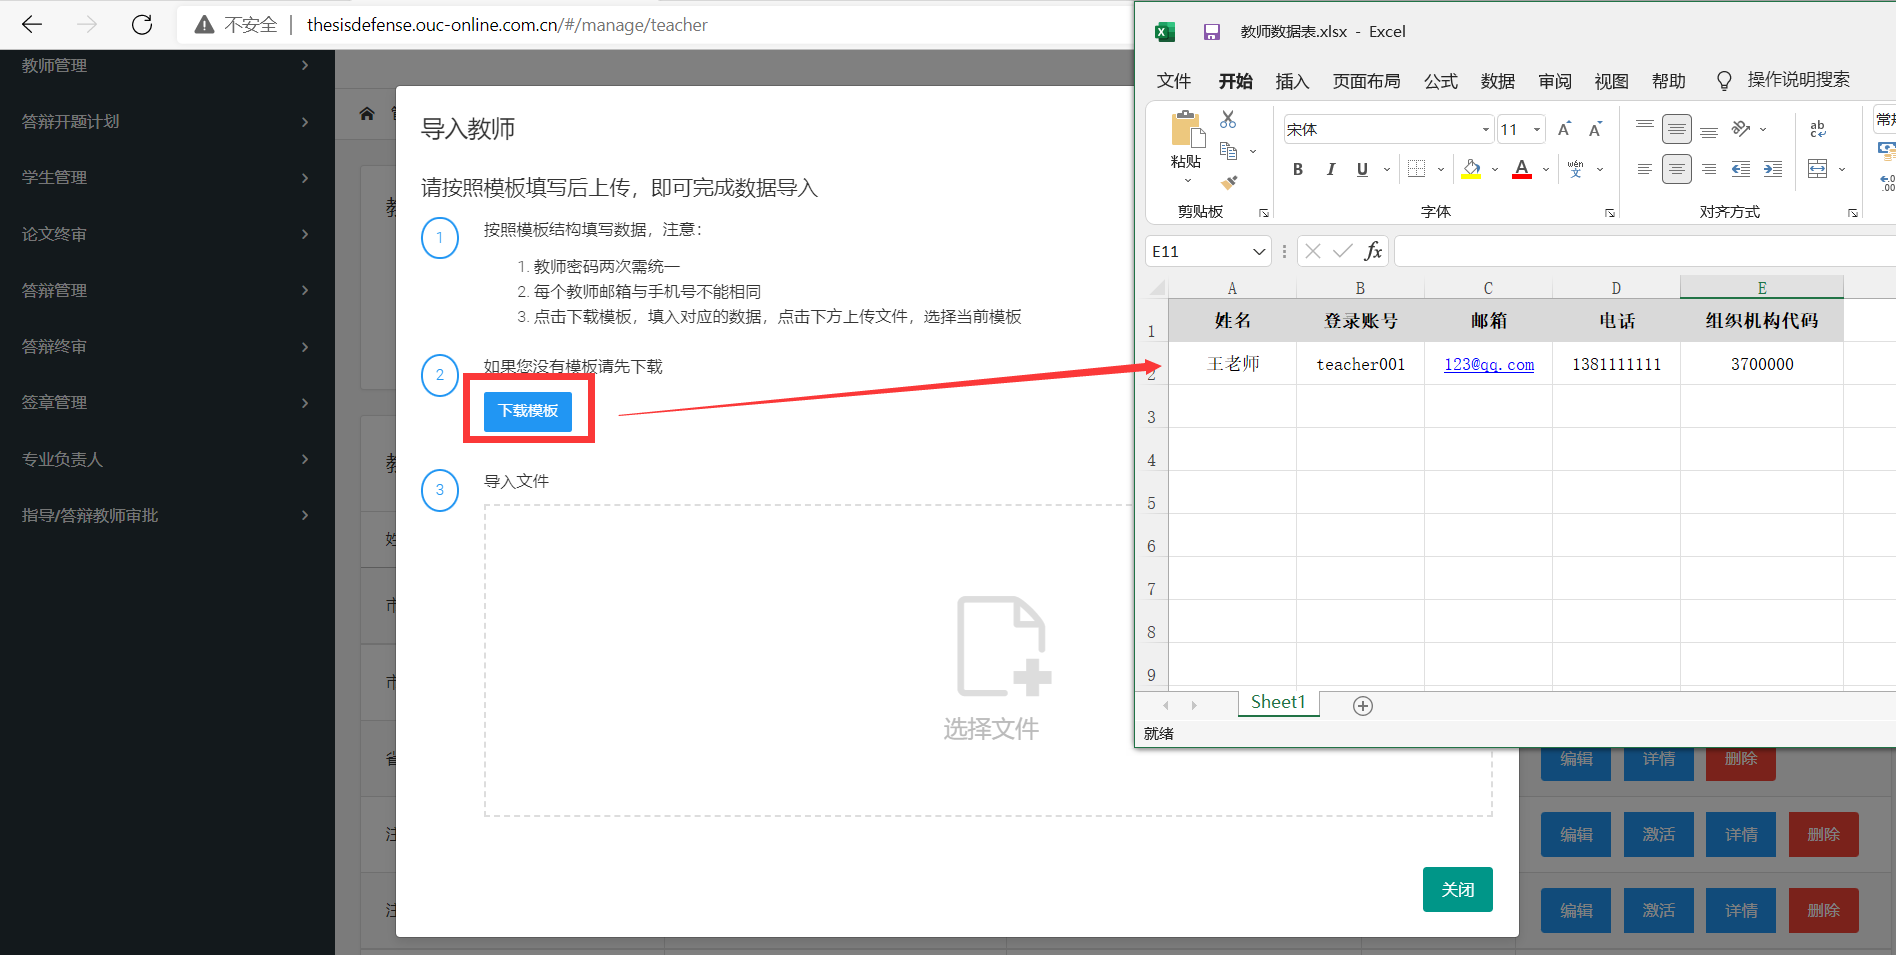1897x955 pixels.
Task: Click the green 关闭 close button
Action: [x=1458, y=889]
